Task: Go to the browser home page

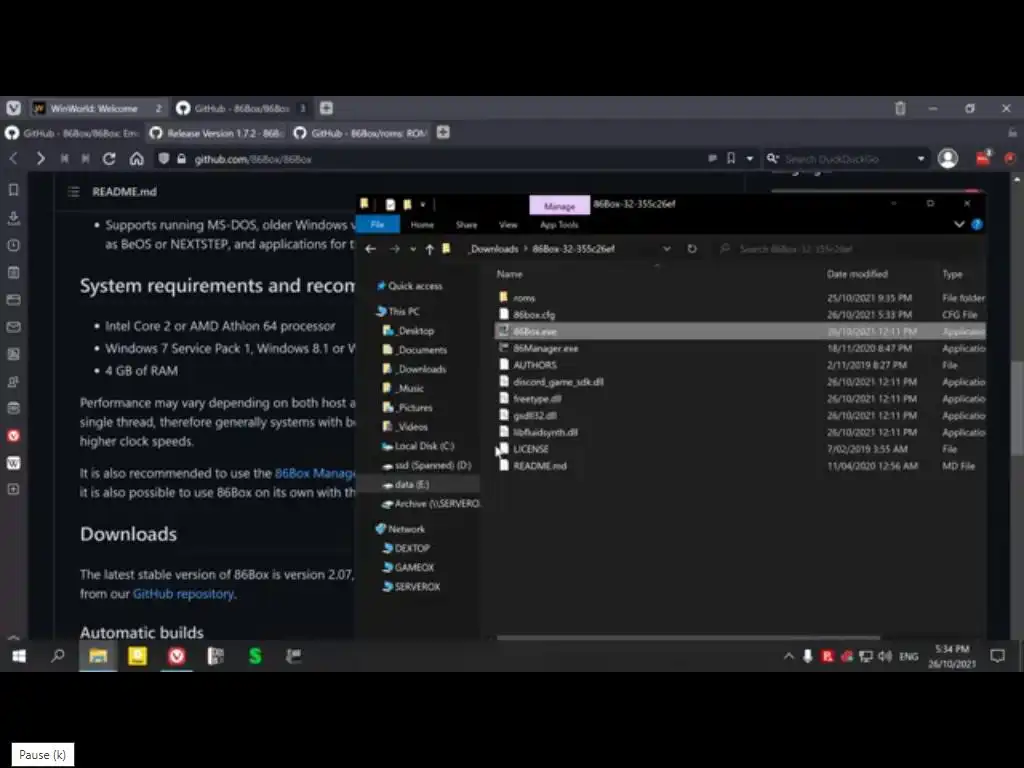Action: click(136, 159)
